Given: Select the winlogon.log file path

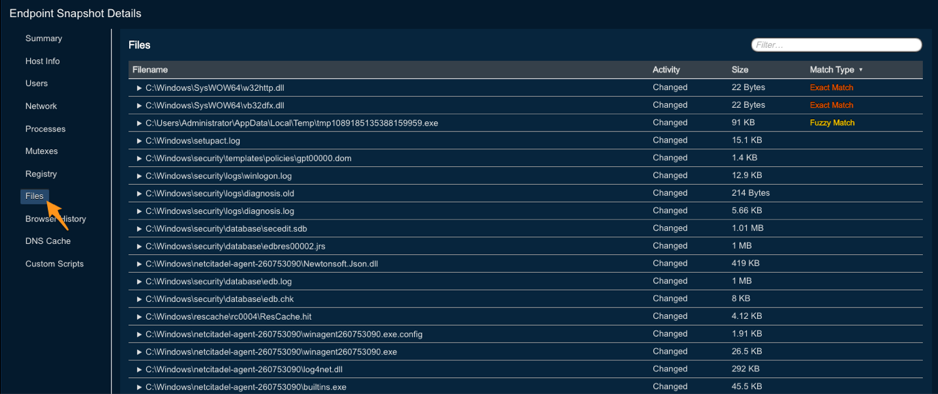Looking at the screenshot, I should click(218, 176).
